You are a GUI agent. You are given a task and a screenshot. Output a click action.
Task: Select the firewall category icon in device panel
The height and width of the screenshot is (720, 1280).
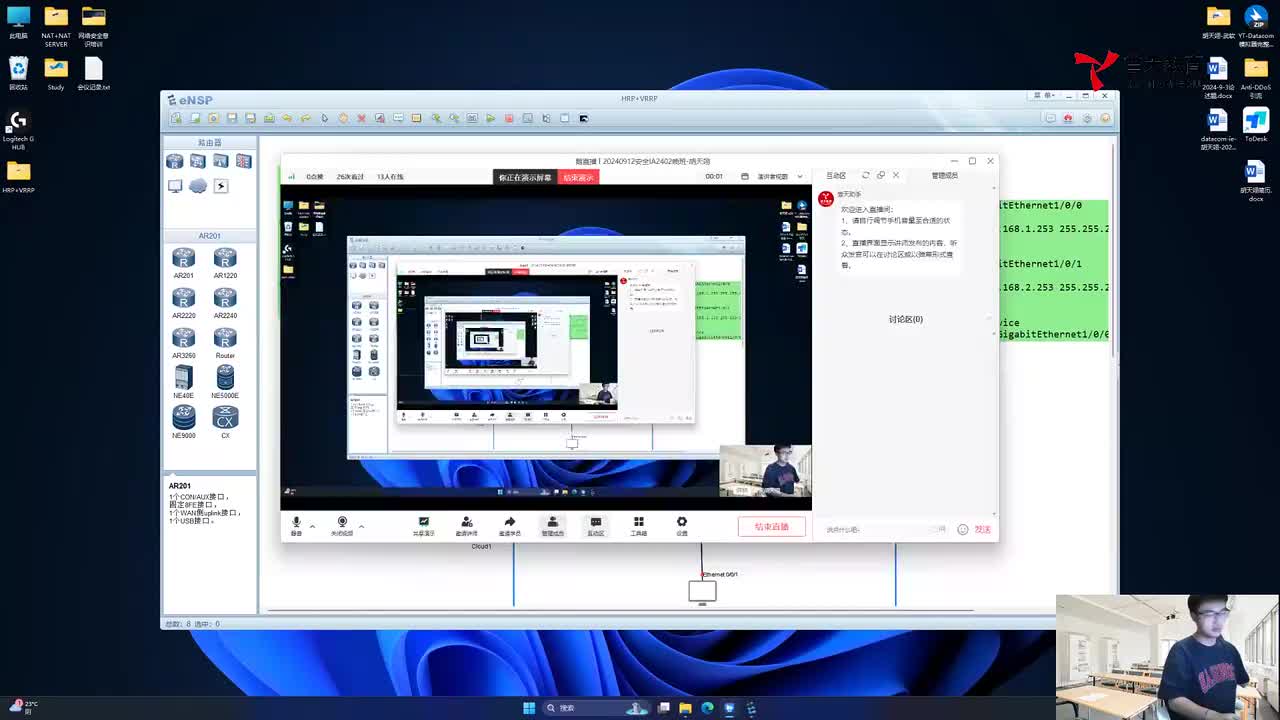243,161
